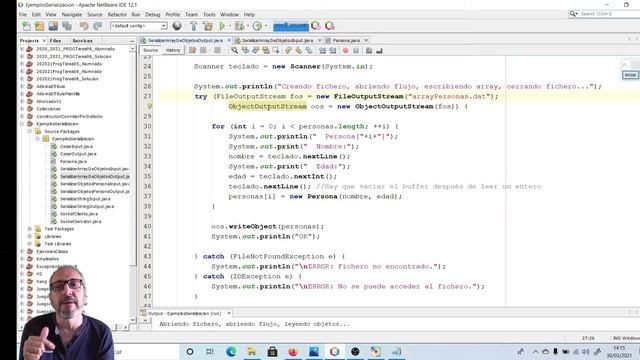Expand the Libraries node

pyautogui.click(x=30, y=236)
